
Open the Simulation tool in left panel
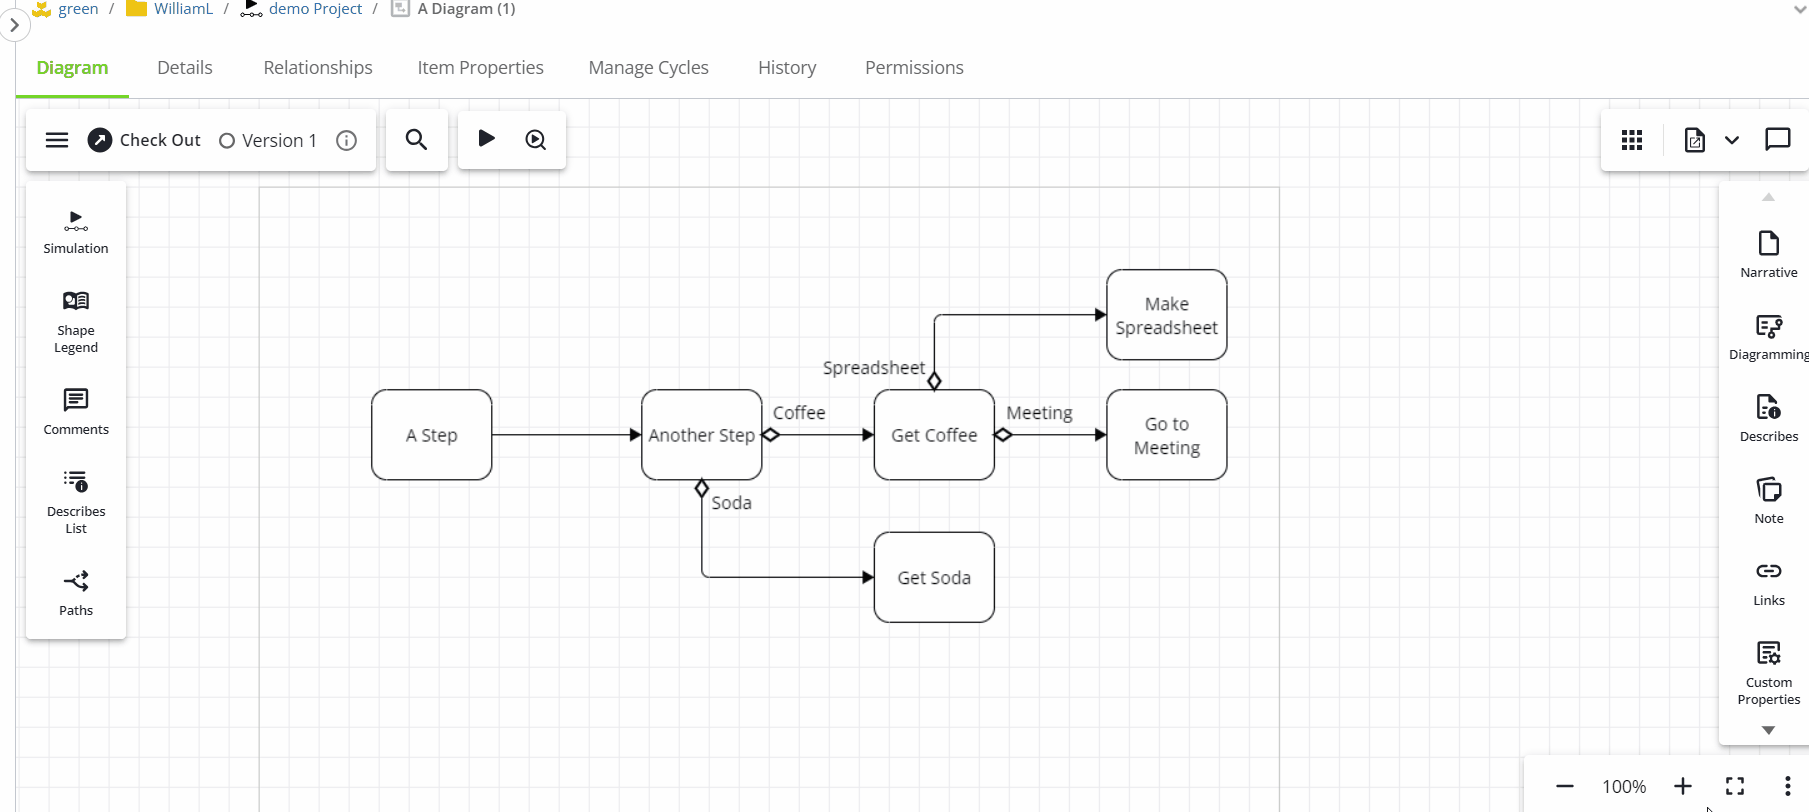pos(76,232)
